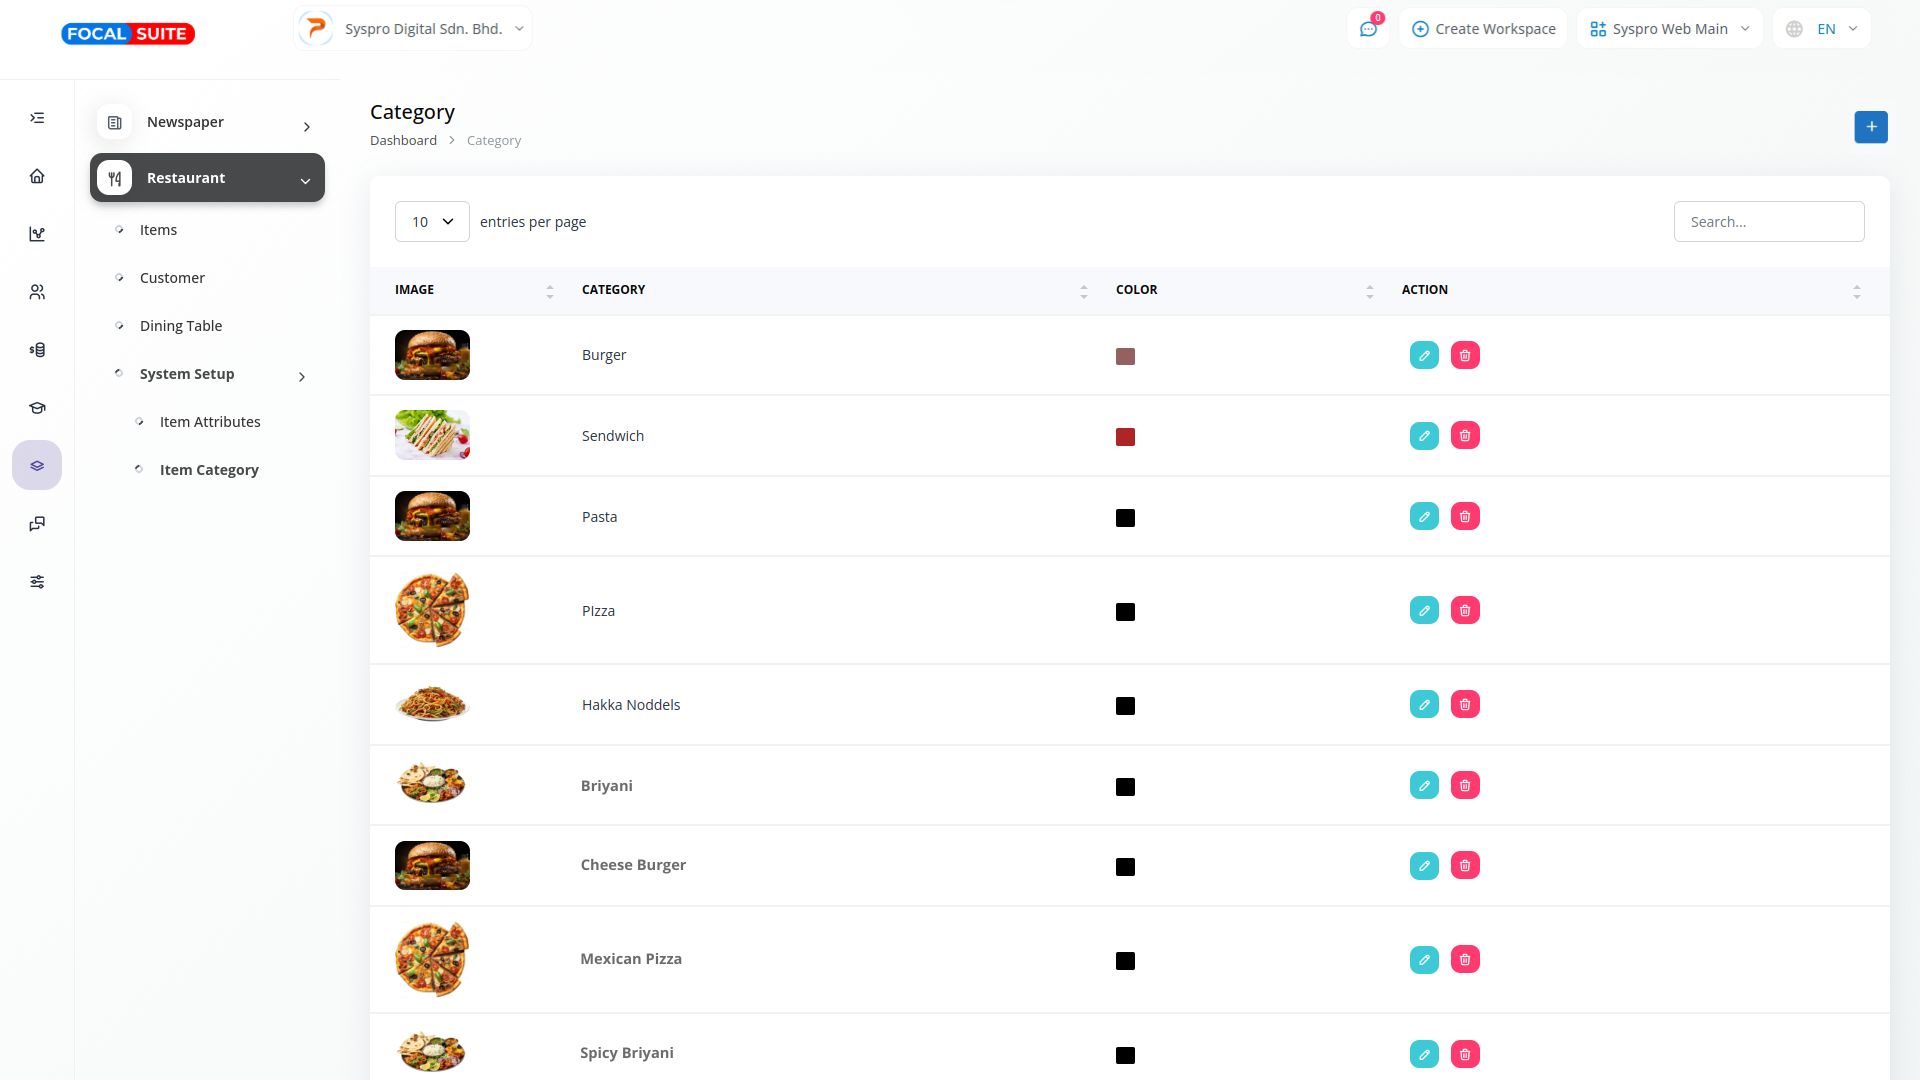Edit the Burger category
Viewport: 1920px width, 1080px height.
tap(1424, 355)
